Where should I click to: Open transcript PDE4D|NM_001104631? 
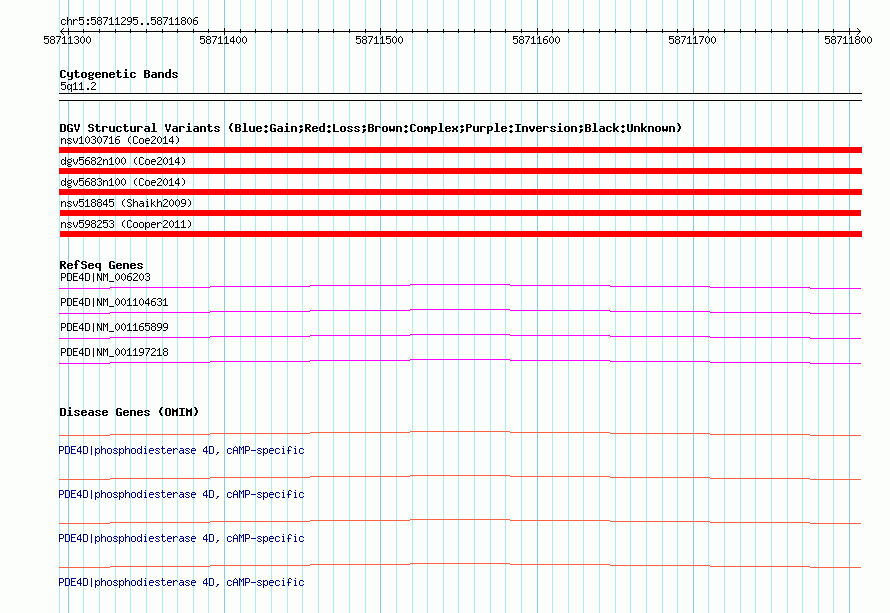[114, 303]
